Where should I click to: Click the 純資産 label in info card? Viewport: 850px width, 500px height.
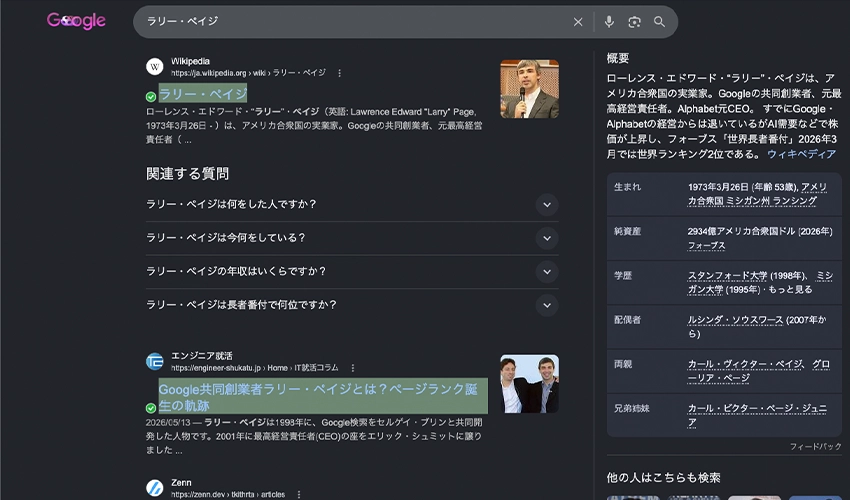pos(627,231)
